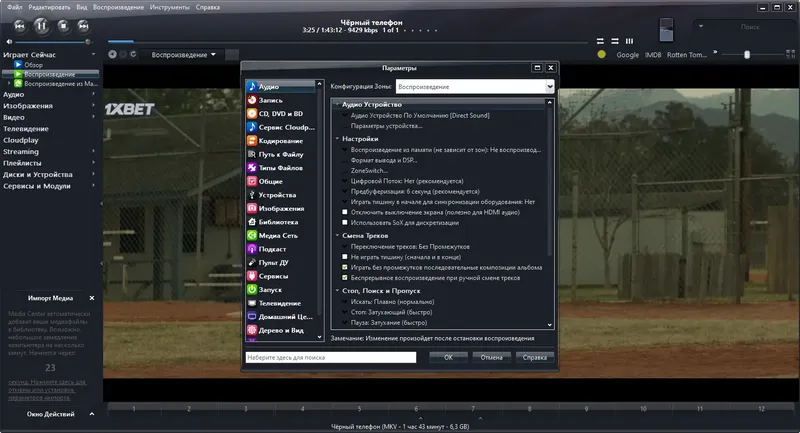Screen dimensions: 800x433
Task: Uncheck Играть без промежутков последовательные композиции
Action: pos(345,267)
